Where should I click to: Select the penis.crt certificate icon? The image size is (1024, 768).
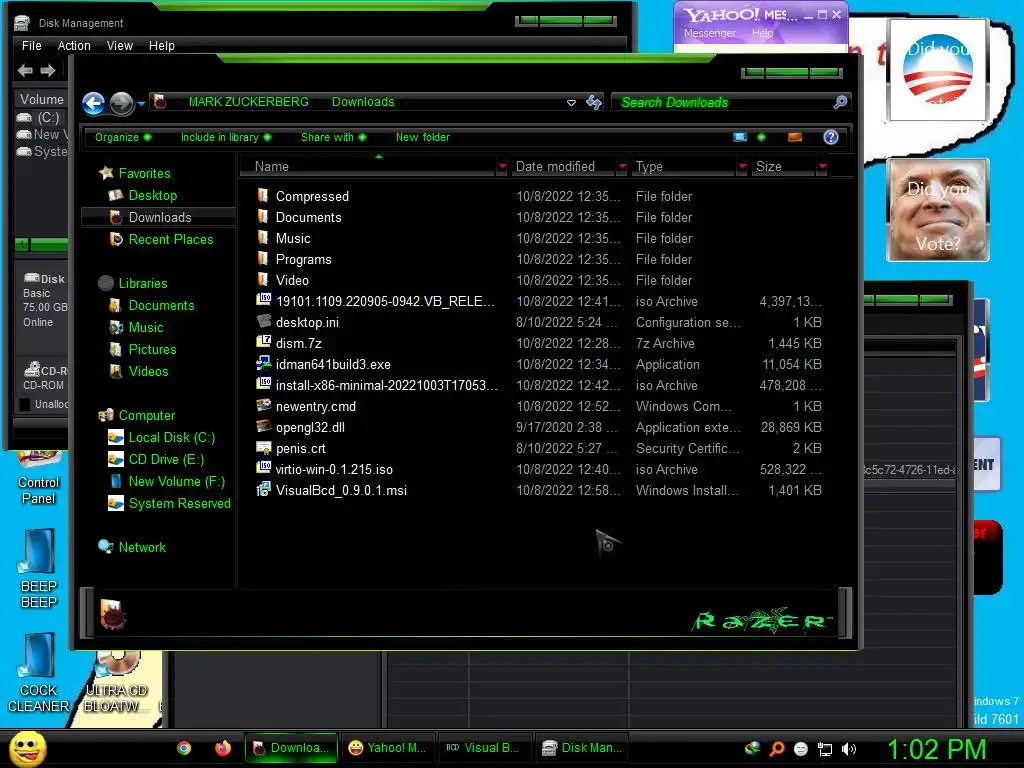pyautogui.click(x=263, y=447)
